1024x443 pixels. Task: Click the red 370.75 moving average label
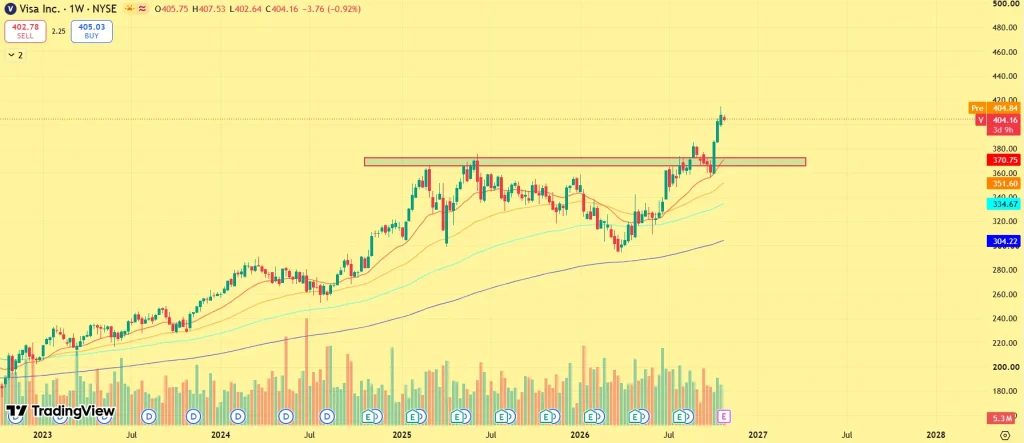pos(1002,159)
